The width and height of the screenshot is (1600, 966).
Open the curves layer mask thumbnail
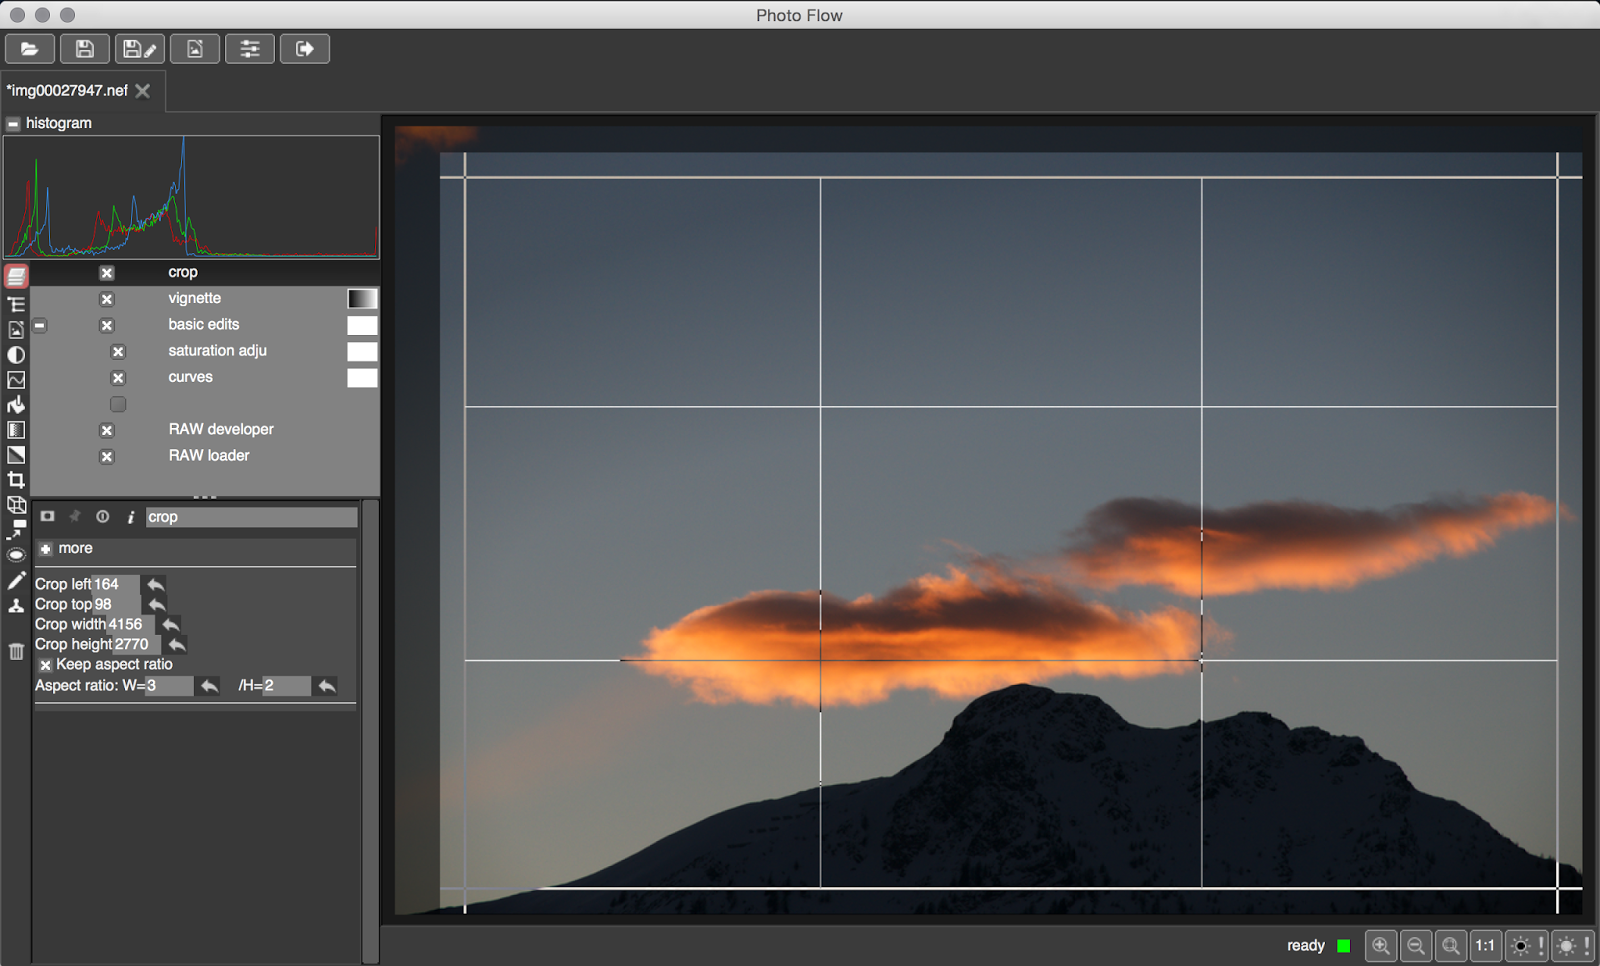[x=362, y=378]
